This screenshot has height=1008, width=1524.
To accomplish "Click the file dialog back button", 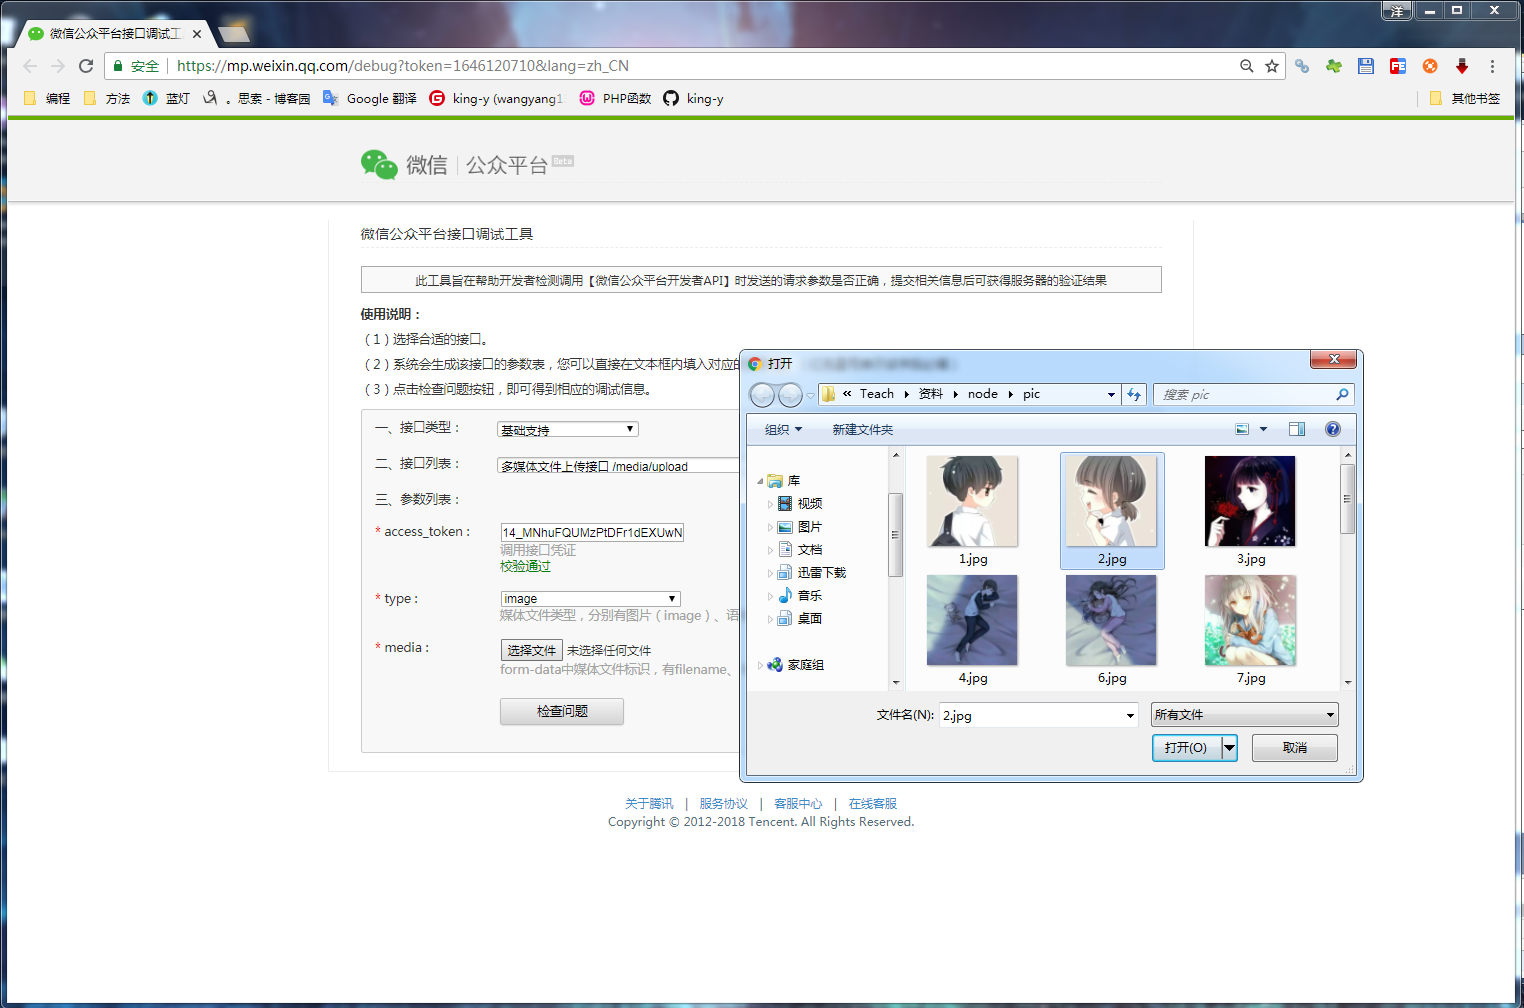I will point(762,395).
